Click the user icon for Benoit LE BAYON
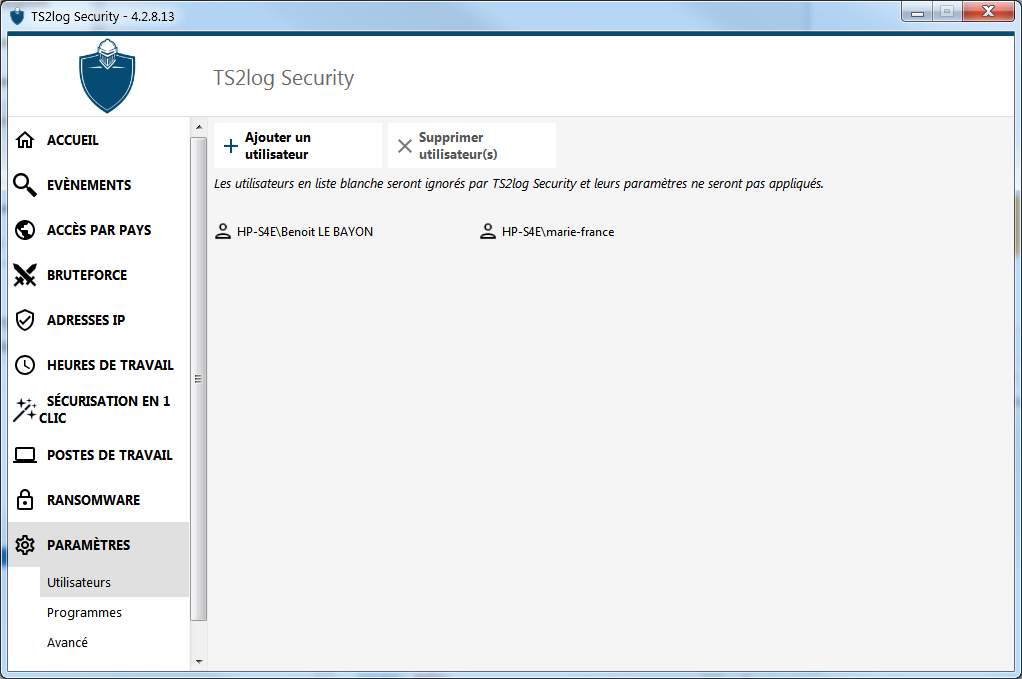 223,231
